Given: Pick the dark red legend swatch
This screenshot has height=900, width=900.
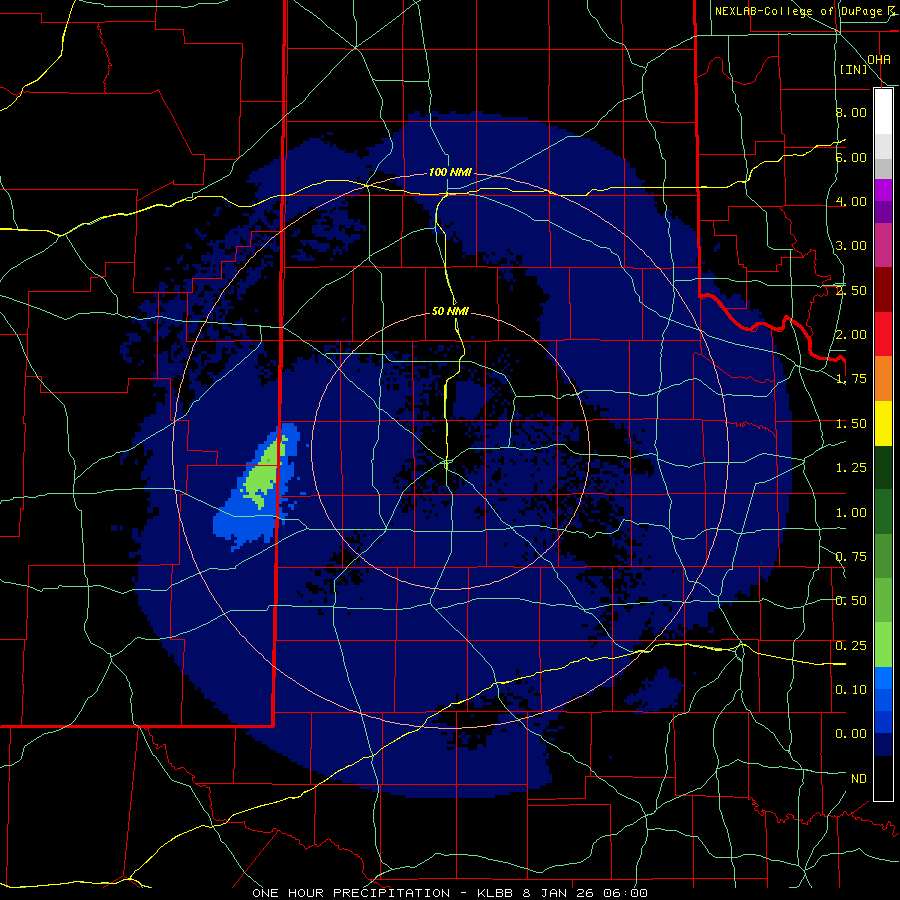Looking at the screenshot, I should pyautogui.click(x=883, y=290).
